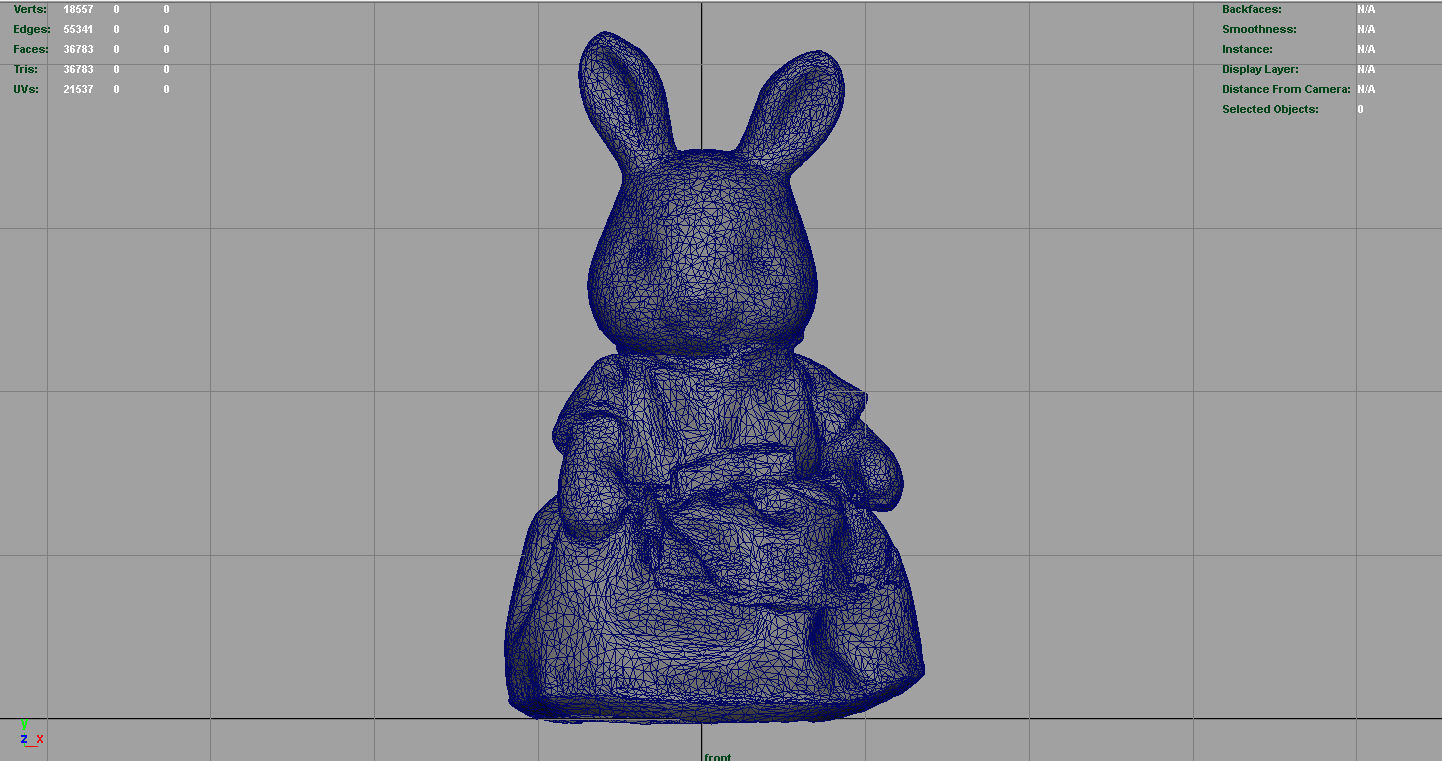Click the "Verts:" label in the HUD
The height and width of the screenshot is (761, 1442).
(30, 9)
